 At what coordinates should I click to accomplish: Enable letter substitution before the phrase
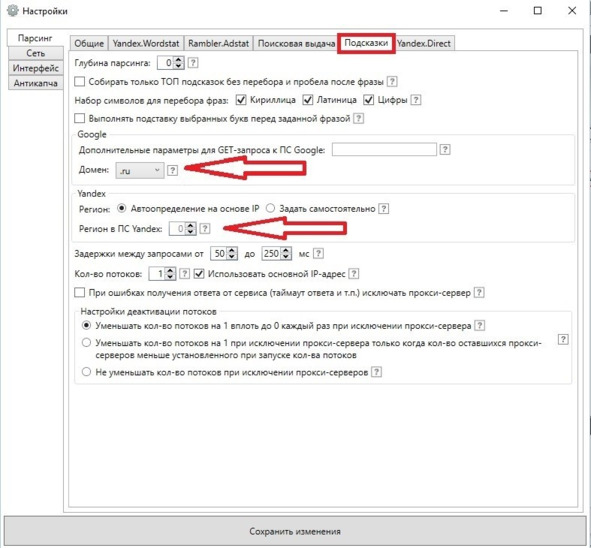[80, 118]
